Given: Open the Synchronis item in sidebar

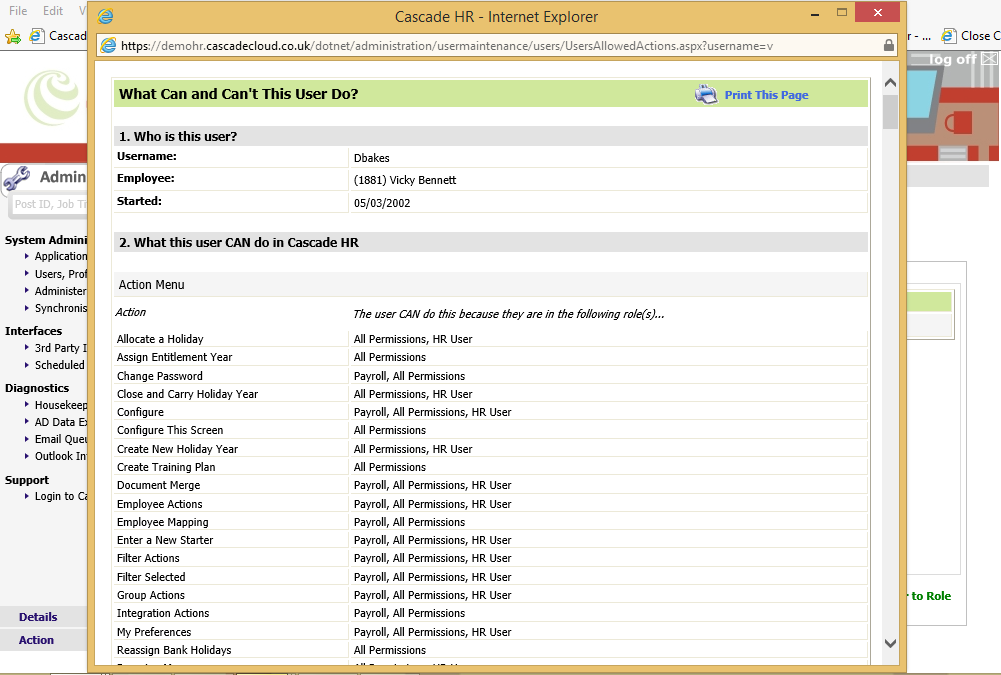Looking at the screenshot, I should [61, 308].
